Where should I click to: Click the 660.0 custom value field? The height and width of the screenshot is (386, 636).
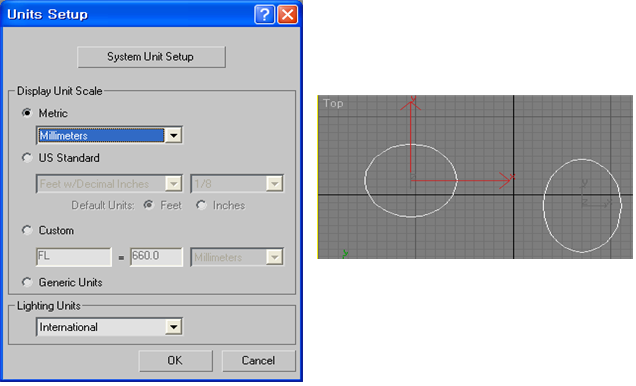[156, 257]
